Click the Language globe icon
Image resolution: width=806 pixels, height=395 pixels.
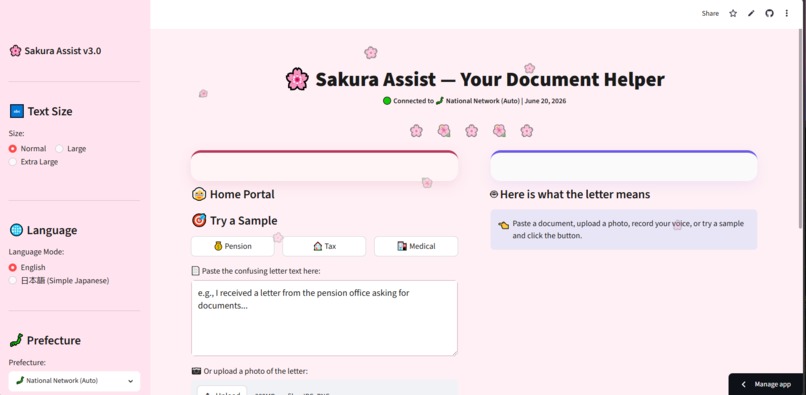[x=16, y=230]
